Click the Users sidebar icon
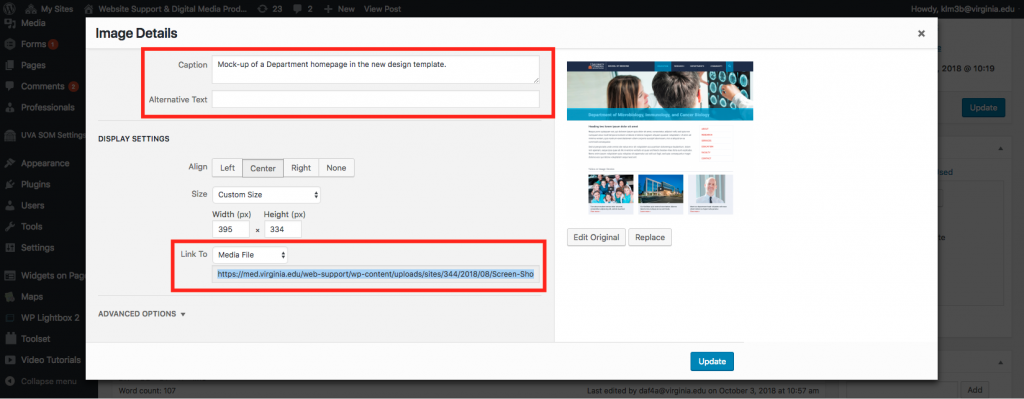1024x399 pixels. (10, 205)
